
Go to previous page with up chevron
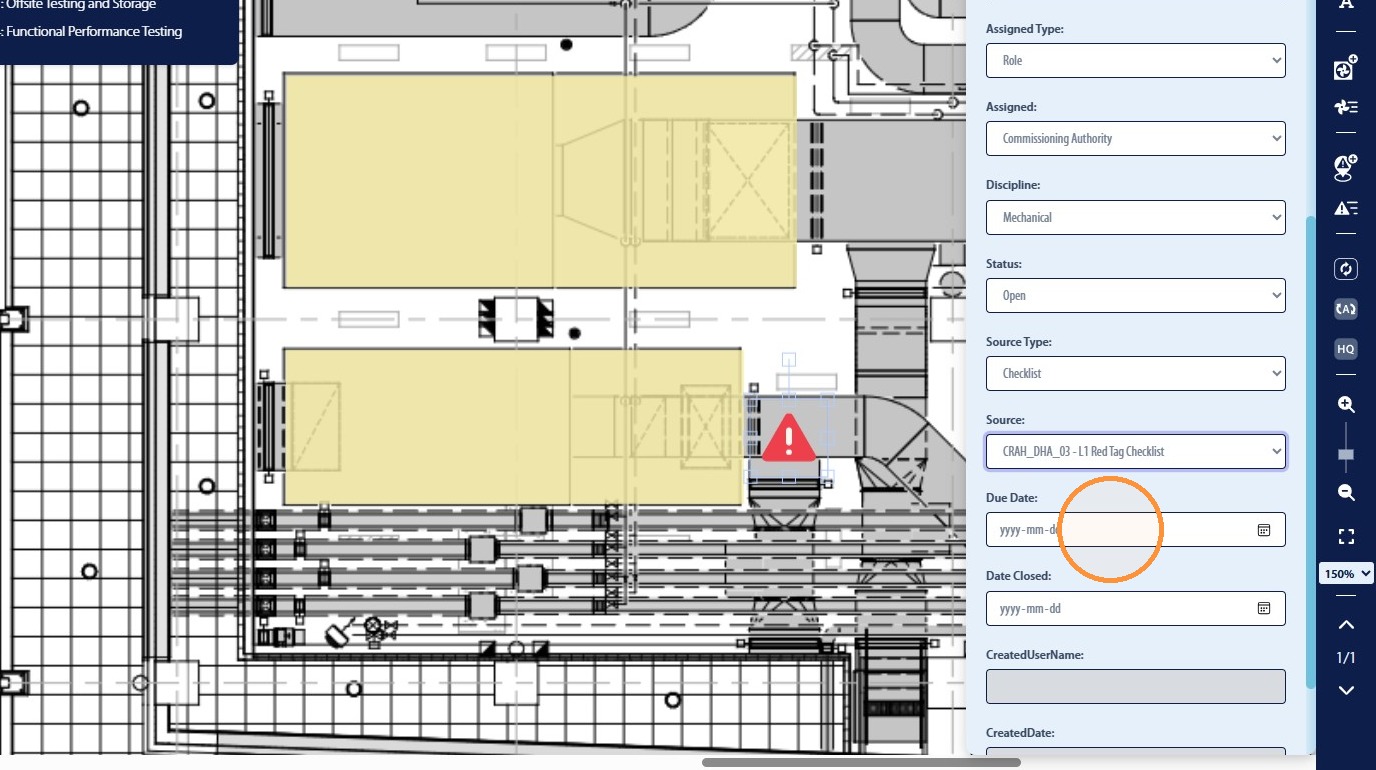[x=1346, y=625]
